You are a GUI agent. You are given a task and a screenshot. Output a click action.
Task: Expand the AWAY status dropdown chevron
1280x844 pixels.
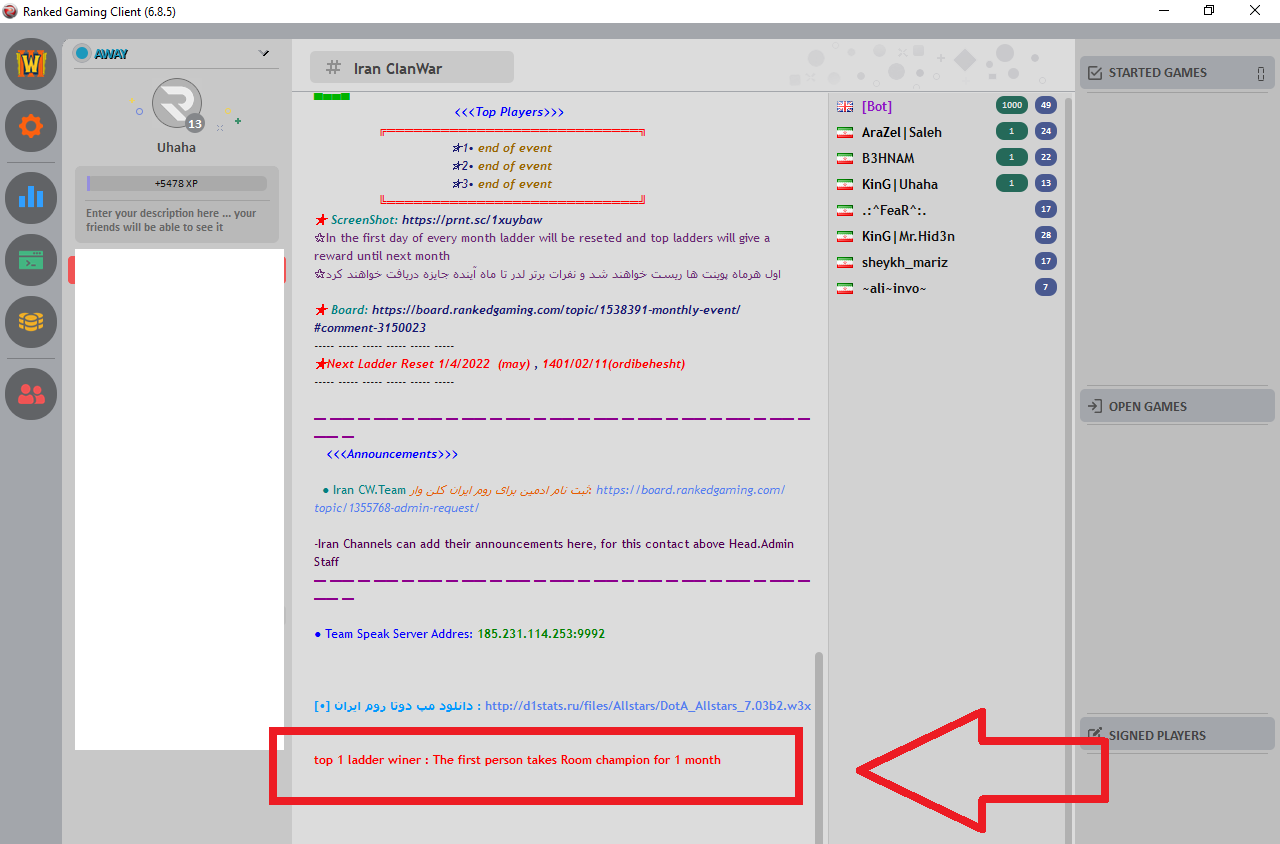(264, 53)
